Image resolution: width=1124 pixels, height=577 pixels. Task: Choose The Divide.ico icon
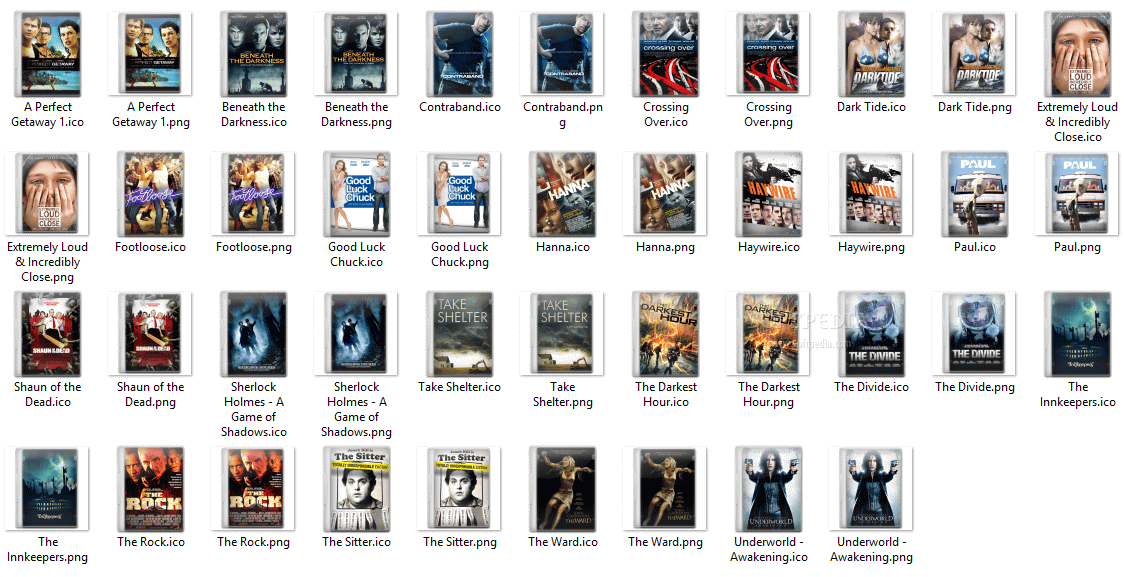click(x=872, y=334)
